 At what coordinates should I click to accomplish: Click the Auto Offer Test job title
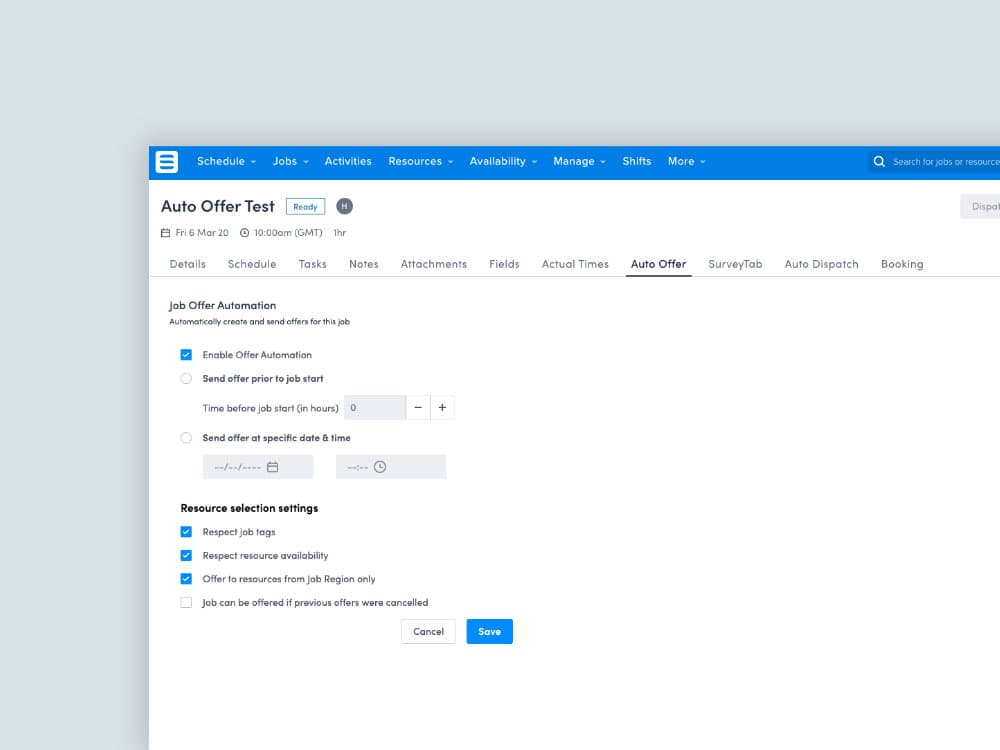(x=217, y=206)
